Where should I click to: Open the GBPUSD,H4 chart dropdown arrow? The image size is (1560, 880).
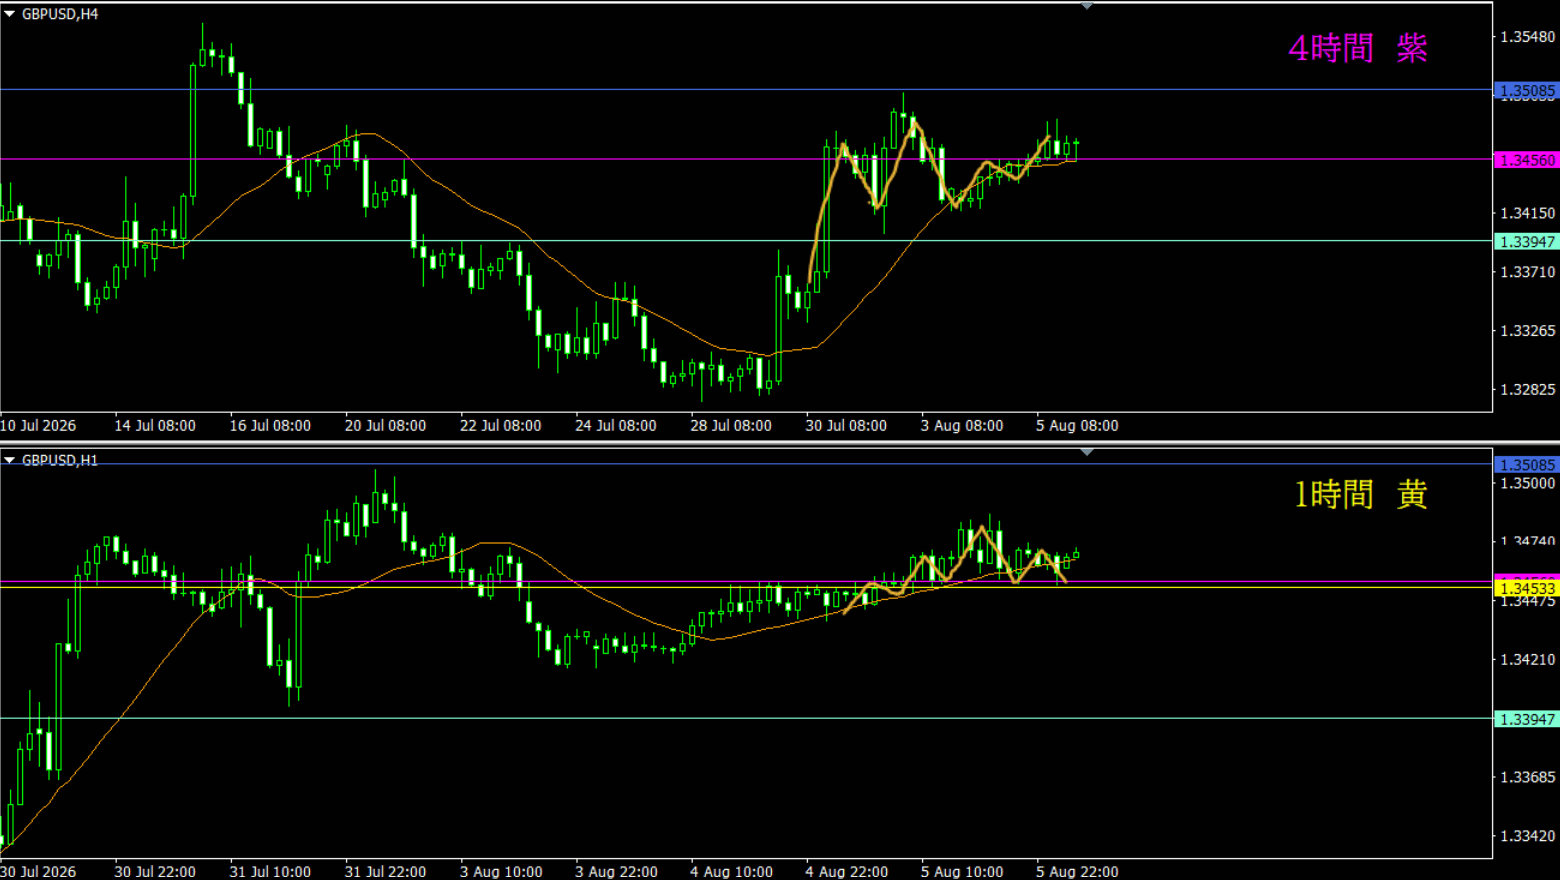9,14
